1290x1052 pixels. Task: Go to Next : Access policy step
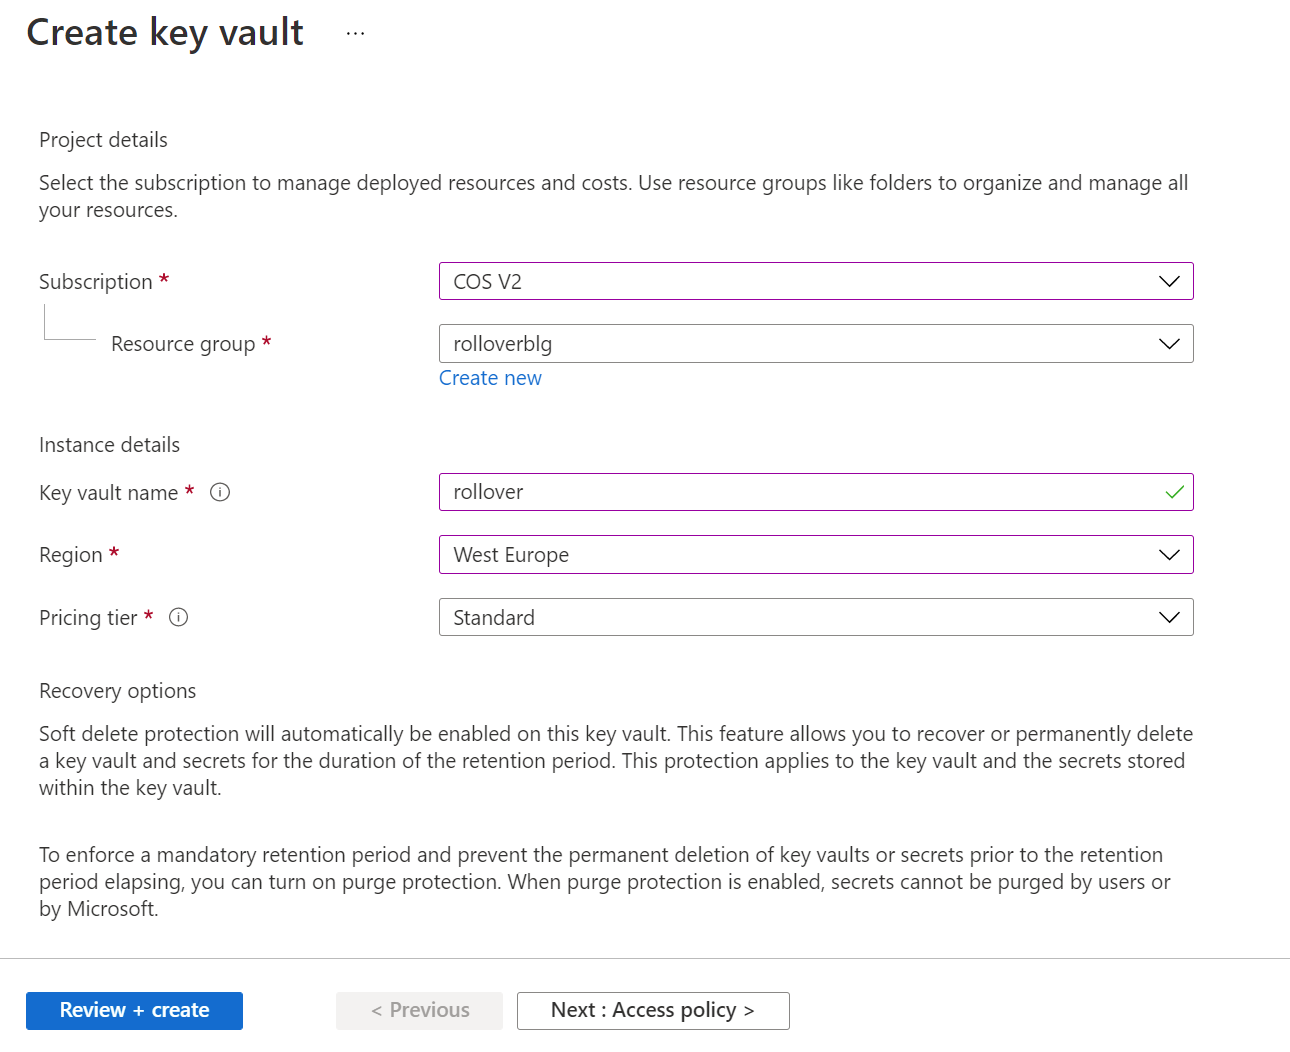(653, 1010)
